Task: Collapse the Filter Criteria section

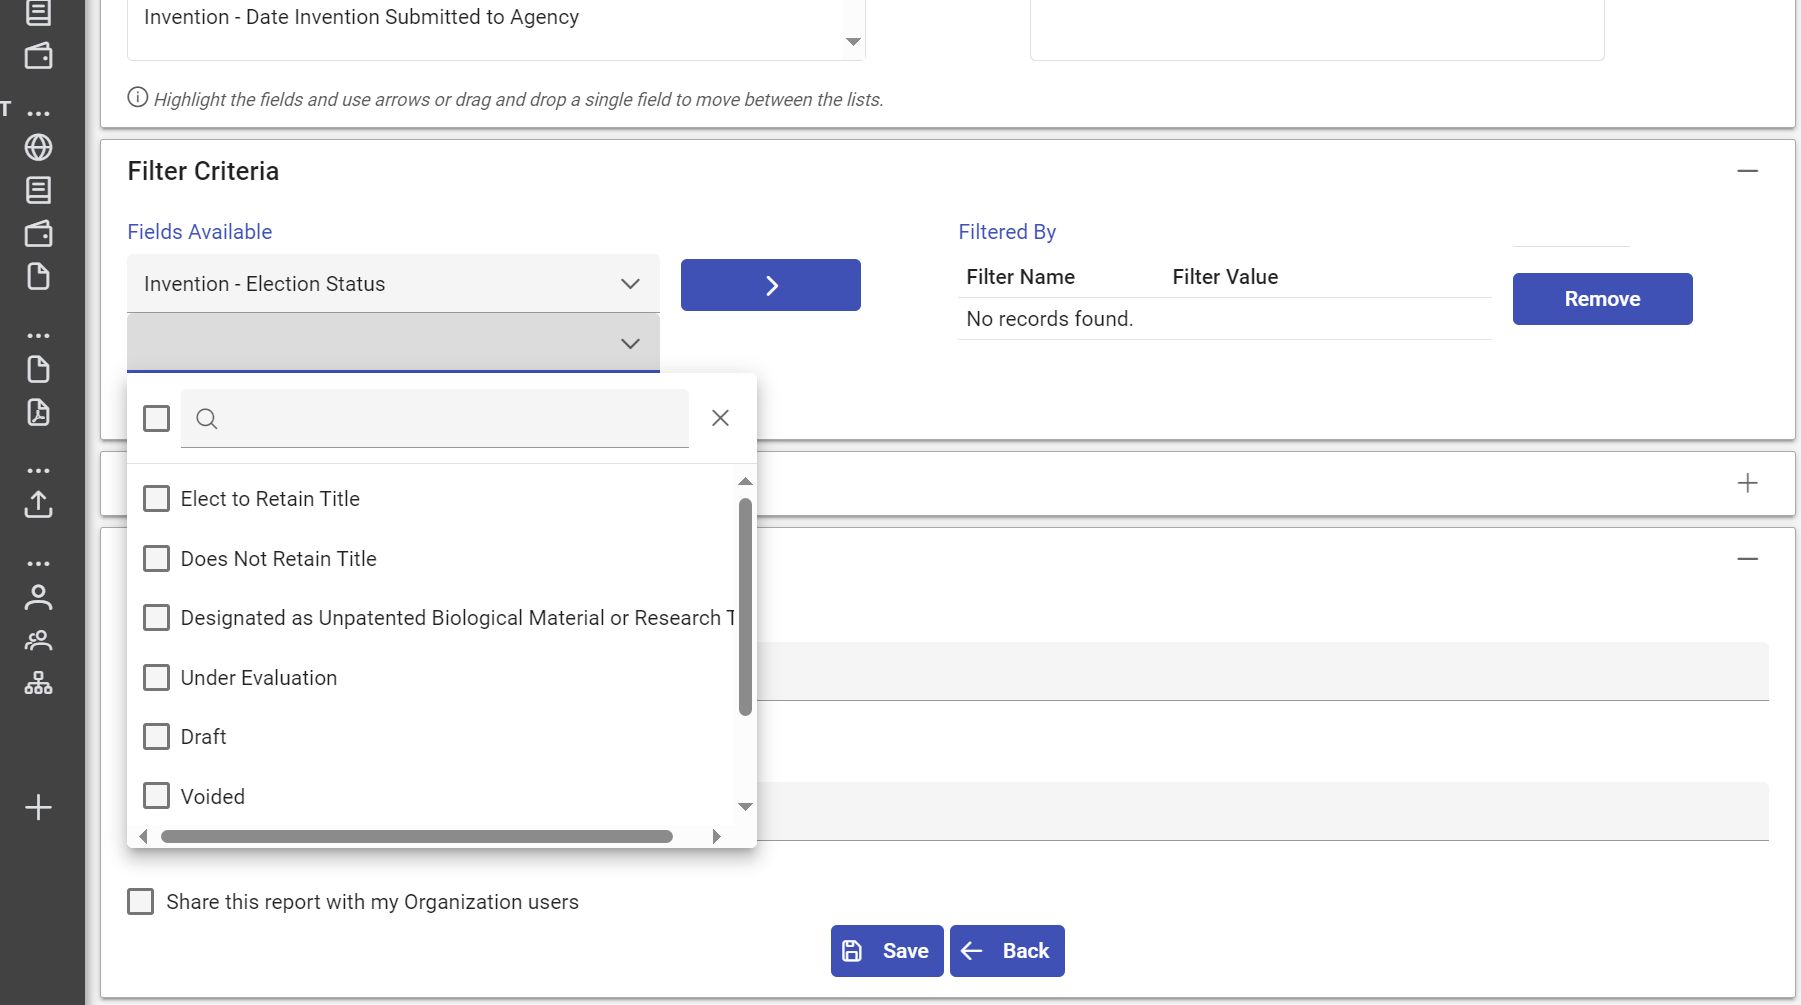Action: click(x=1748, y=171)
